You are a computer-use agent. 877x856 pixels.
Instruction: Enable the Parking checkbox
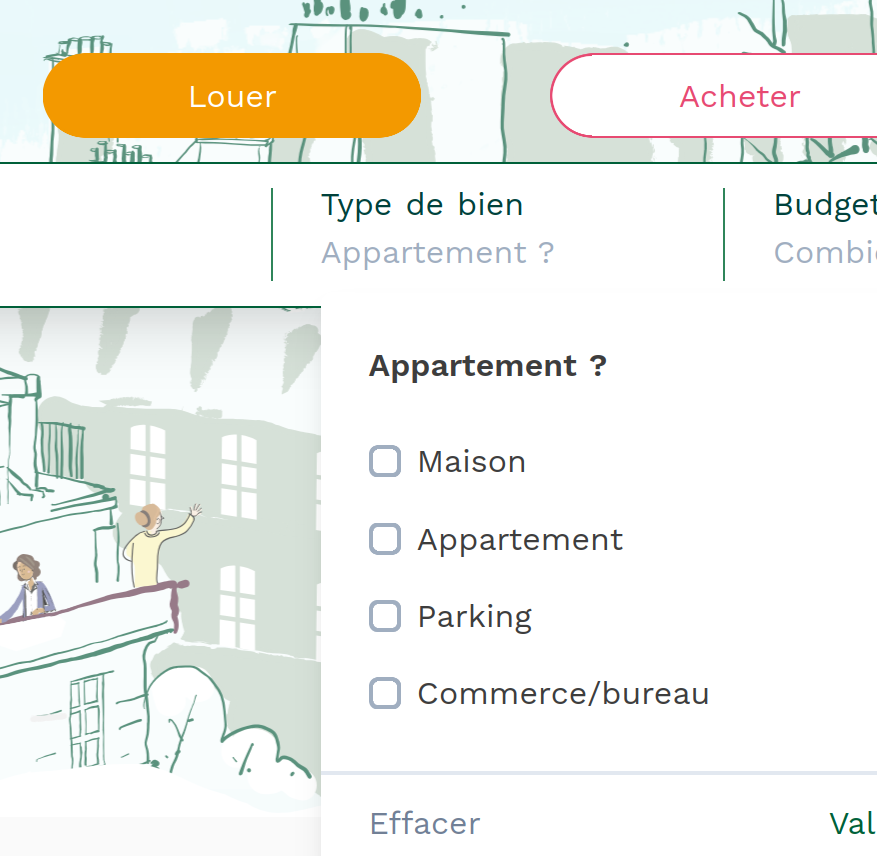point(385,616)
